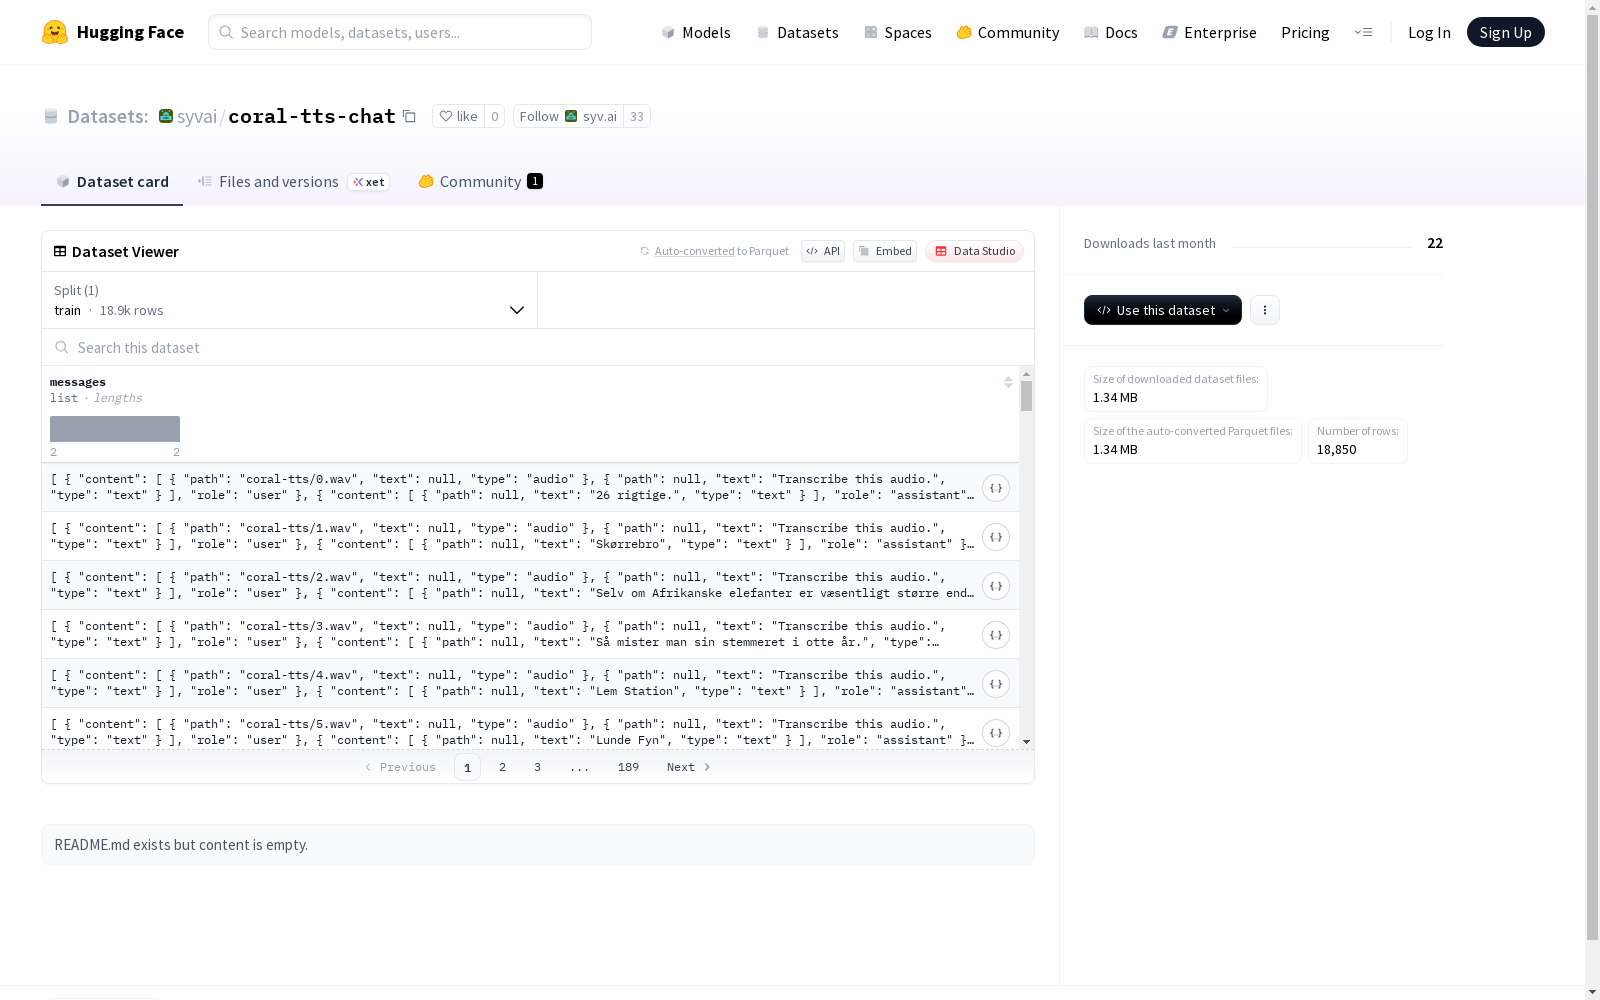Open the Dataset card tab
The height and width of the screenshot is (1000, 1600).
tap(112, 182)
